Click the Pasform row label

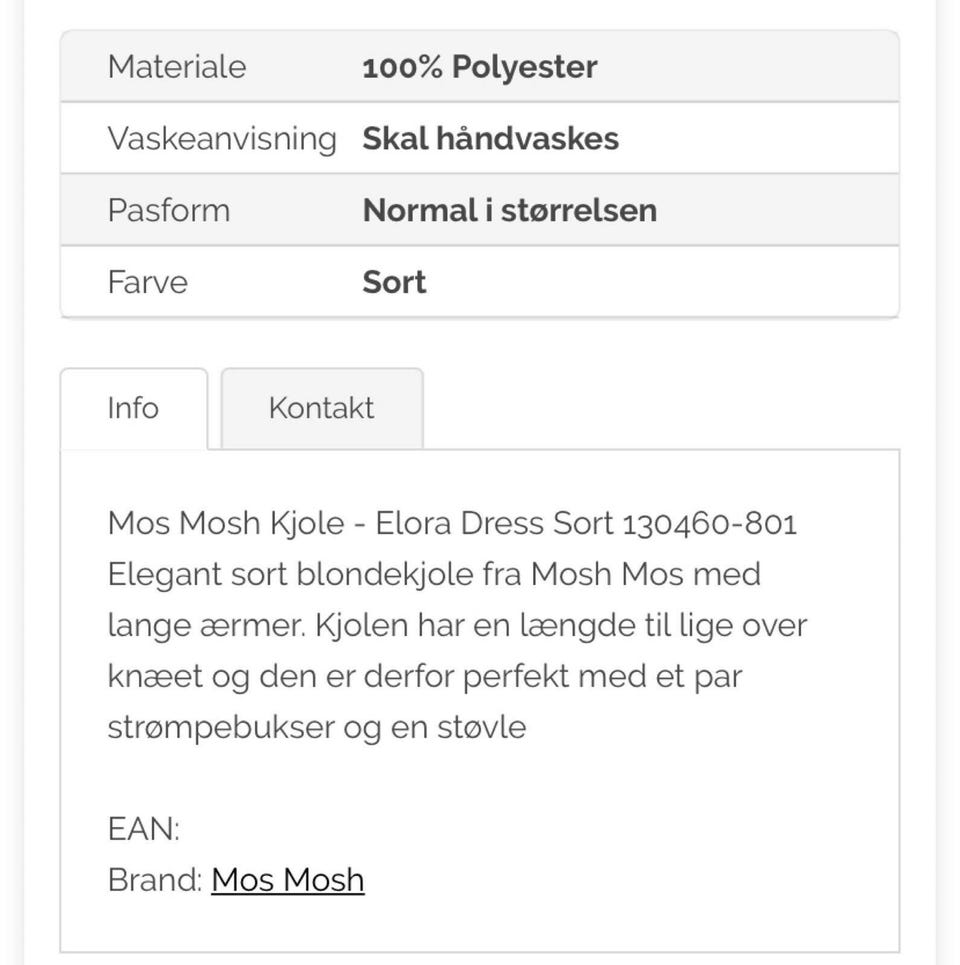click(168, 210)
